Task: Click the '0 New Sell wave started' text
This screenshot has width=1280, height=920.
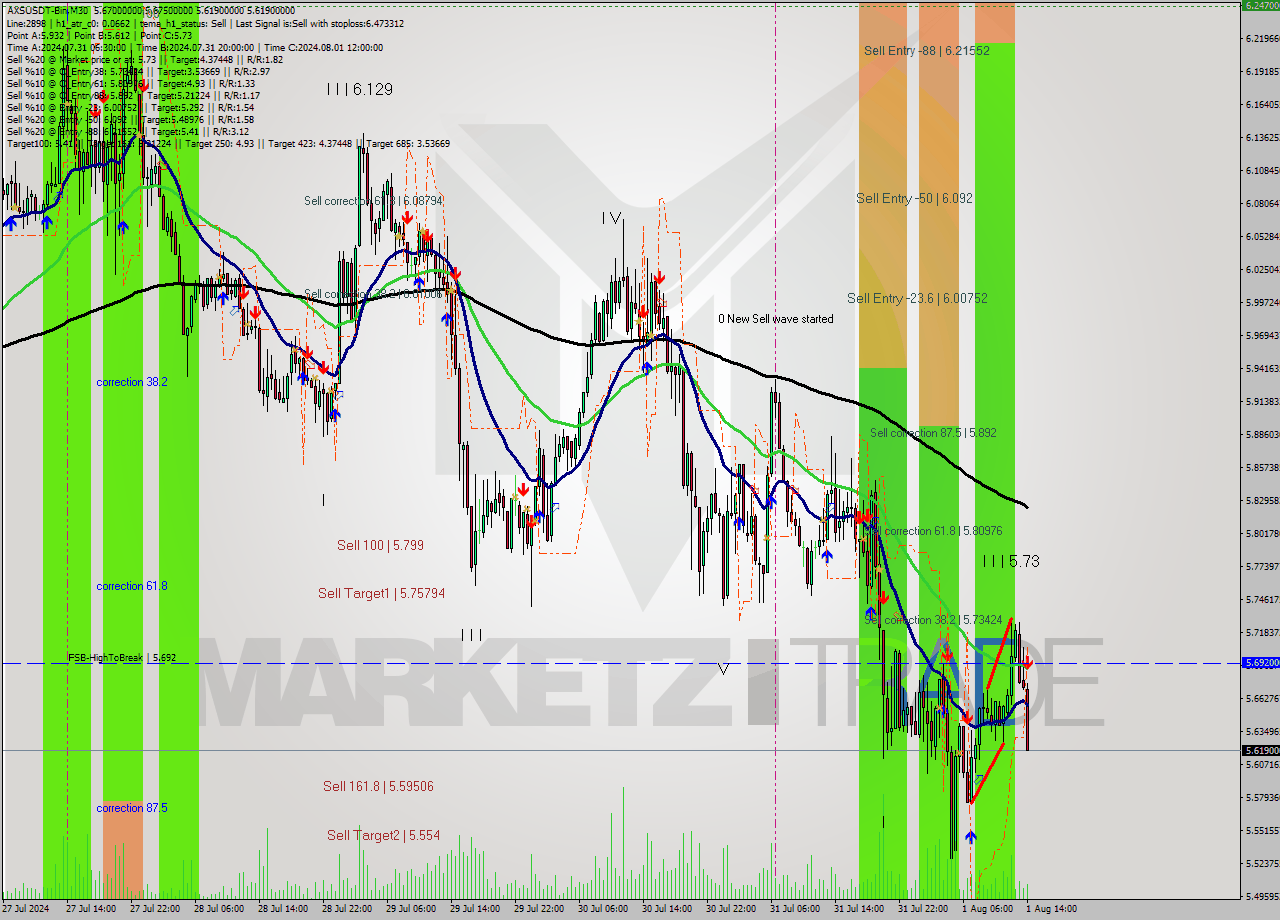Action: (x=775, y=319)
